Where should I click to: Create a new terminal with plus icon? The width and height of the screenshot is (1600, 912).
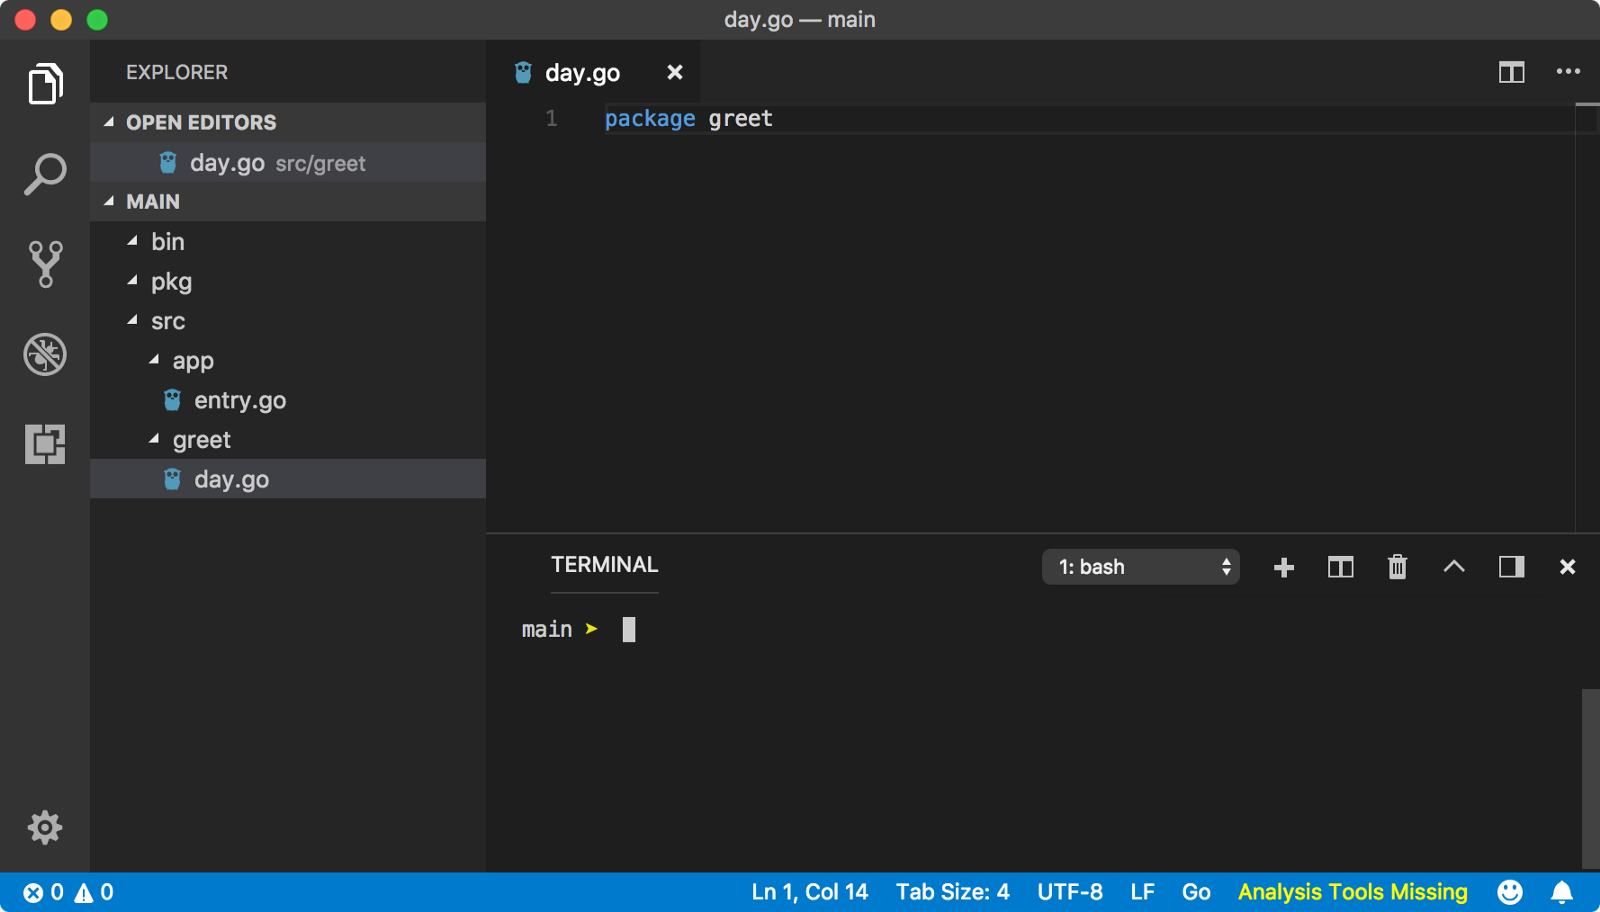[1284, 567]
